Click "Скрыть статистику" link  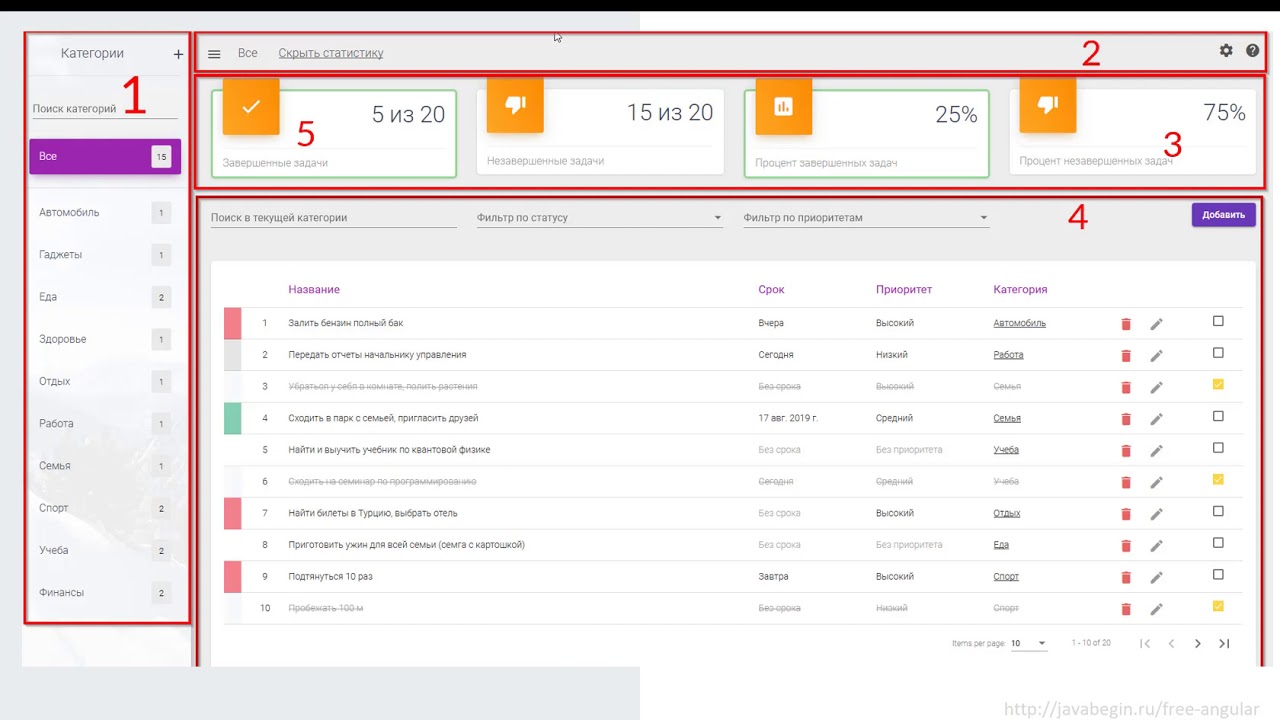coord(331,53)
